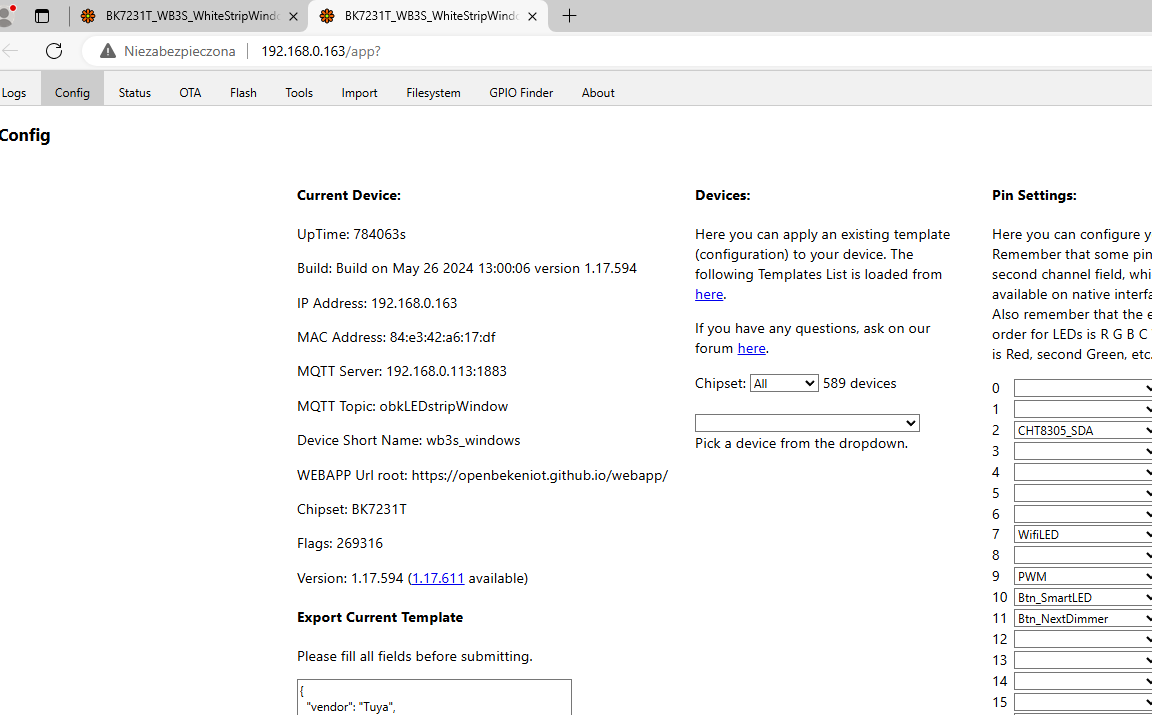
Task: Click the 'Chipset: BK7231T' line
Action: tap(352, 509)
